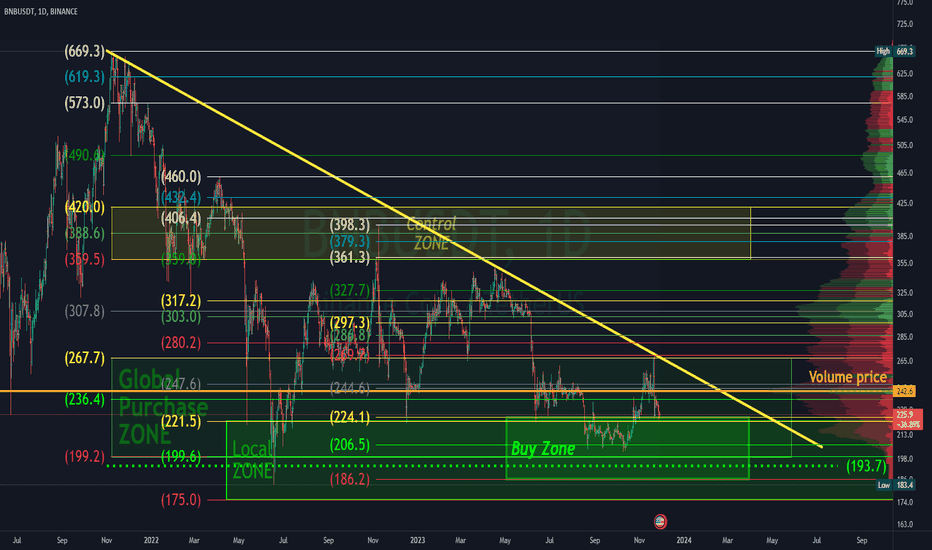This screenshot has width=932, height=550.
Task: Click the (379.3) blue level label
Action: coord(350,241)
